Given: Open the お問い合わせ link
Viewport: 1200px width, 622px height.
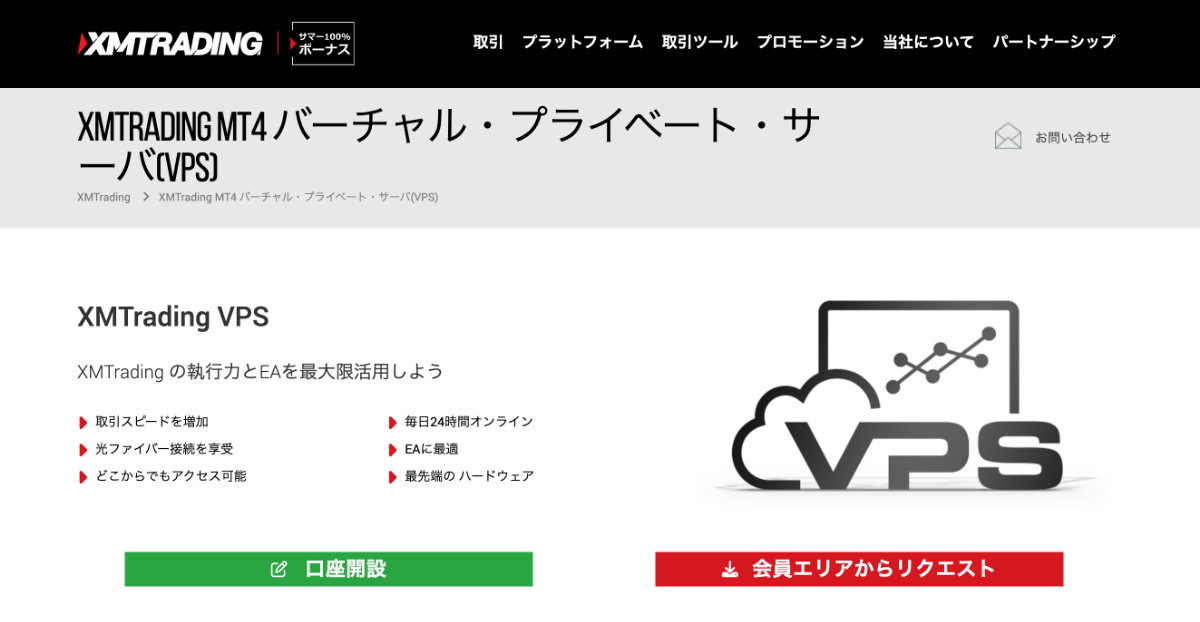Looking at the screenshot, I should (1073, 137).
